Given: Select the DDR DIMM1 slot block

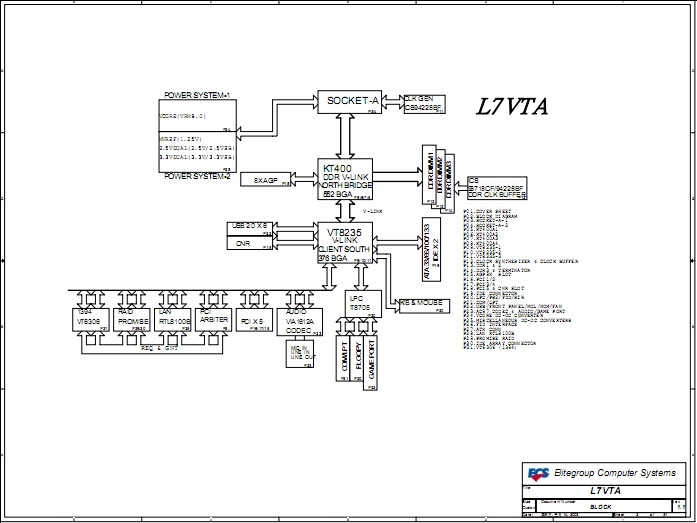Looking at the screenshot, I should [x=429, y=174].
